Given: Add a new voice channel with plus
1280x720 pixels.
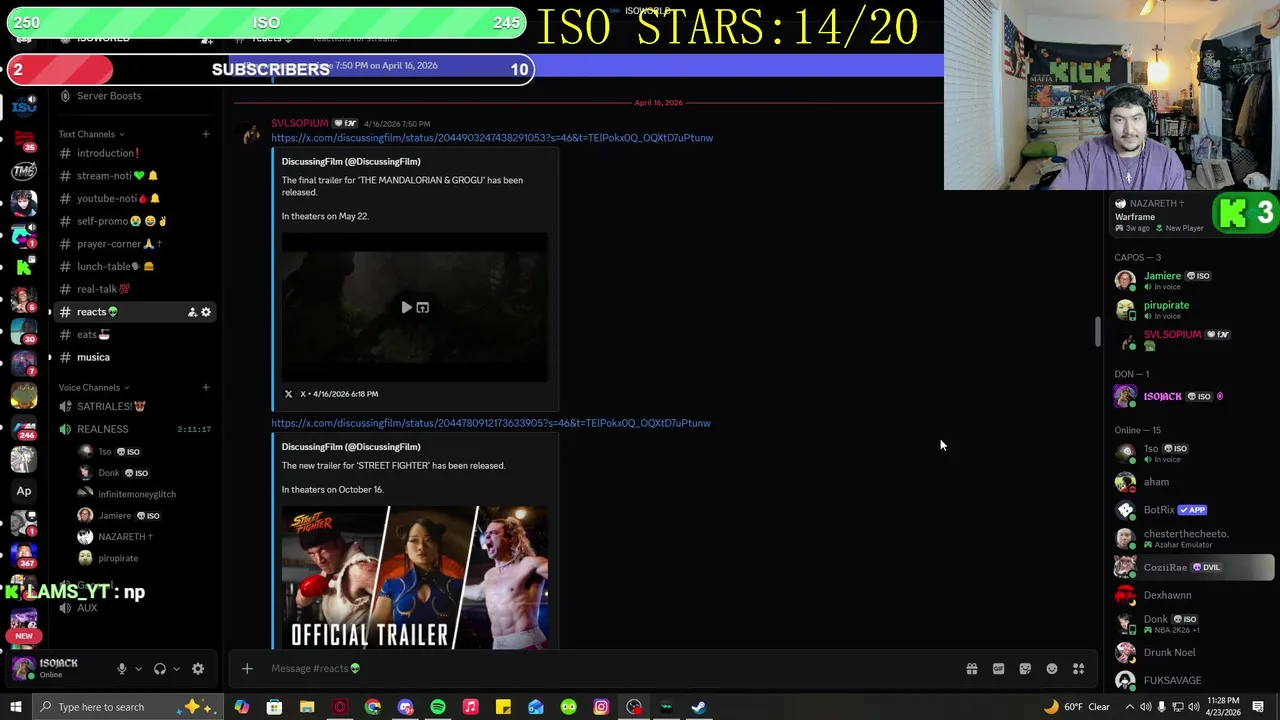Looking at the screenshot, I should [x=206, y=387].
